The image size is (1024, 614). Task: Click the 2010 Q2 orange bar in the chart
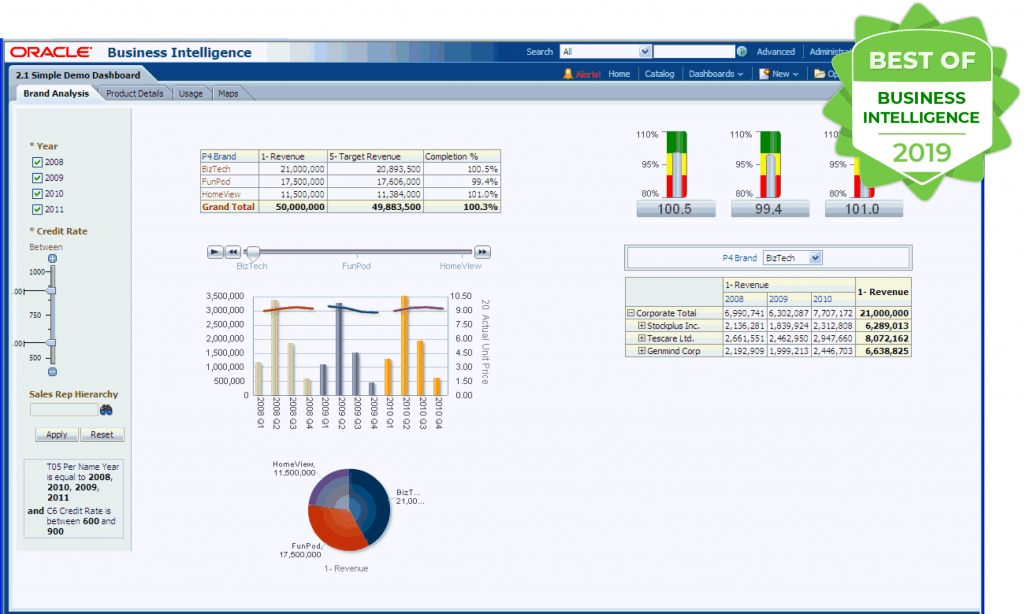405,346
